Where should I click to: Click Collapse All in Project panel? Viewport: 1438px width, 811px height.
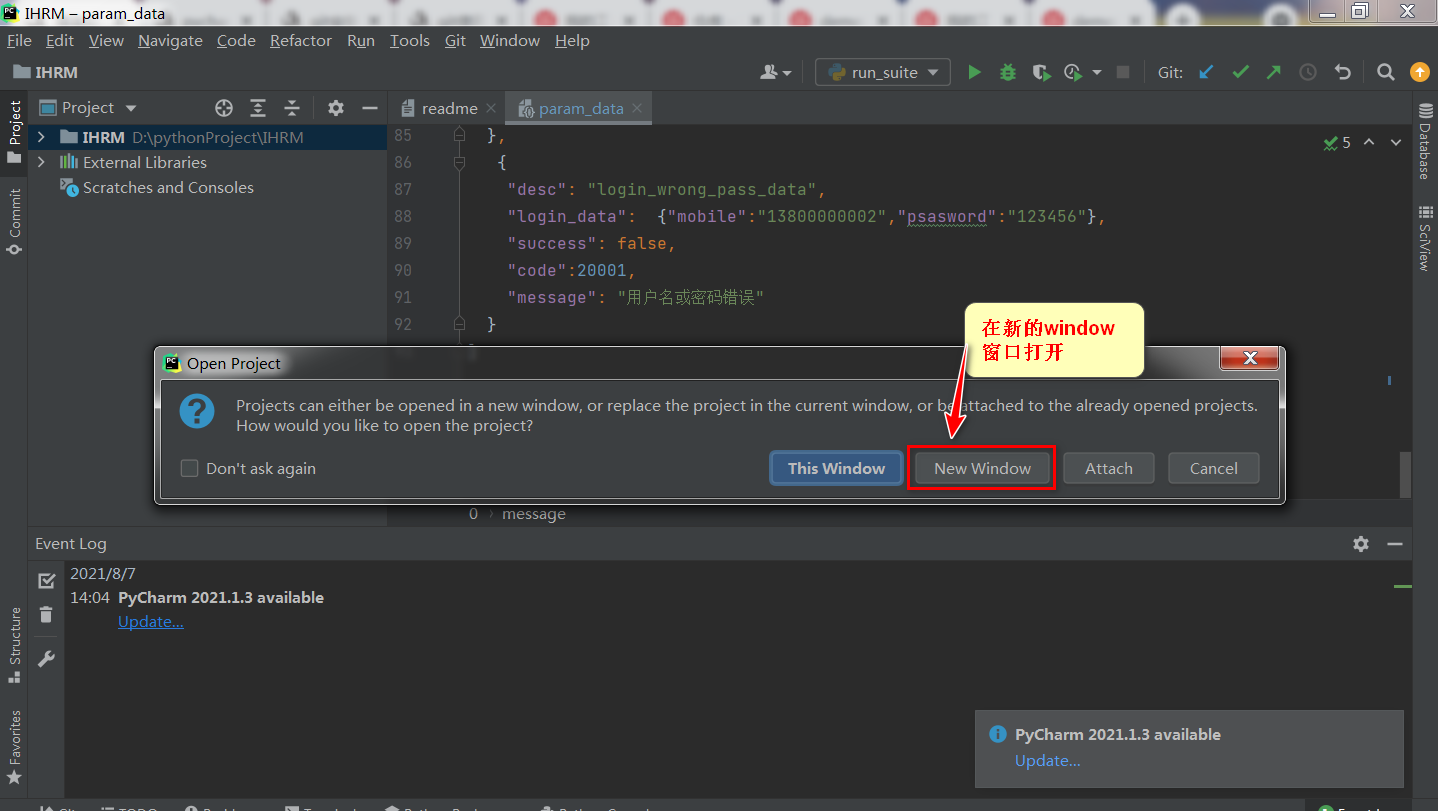click(x=292, y=108)
